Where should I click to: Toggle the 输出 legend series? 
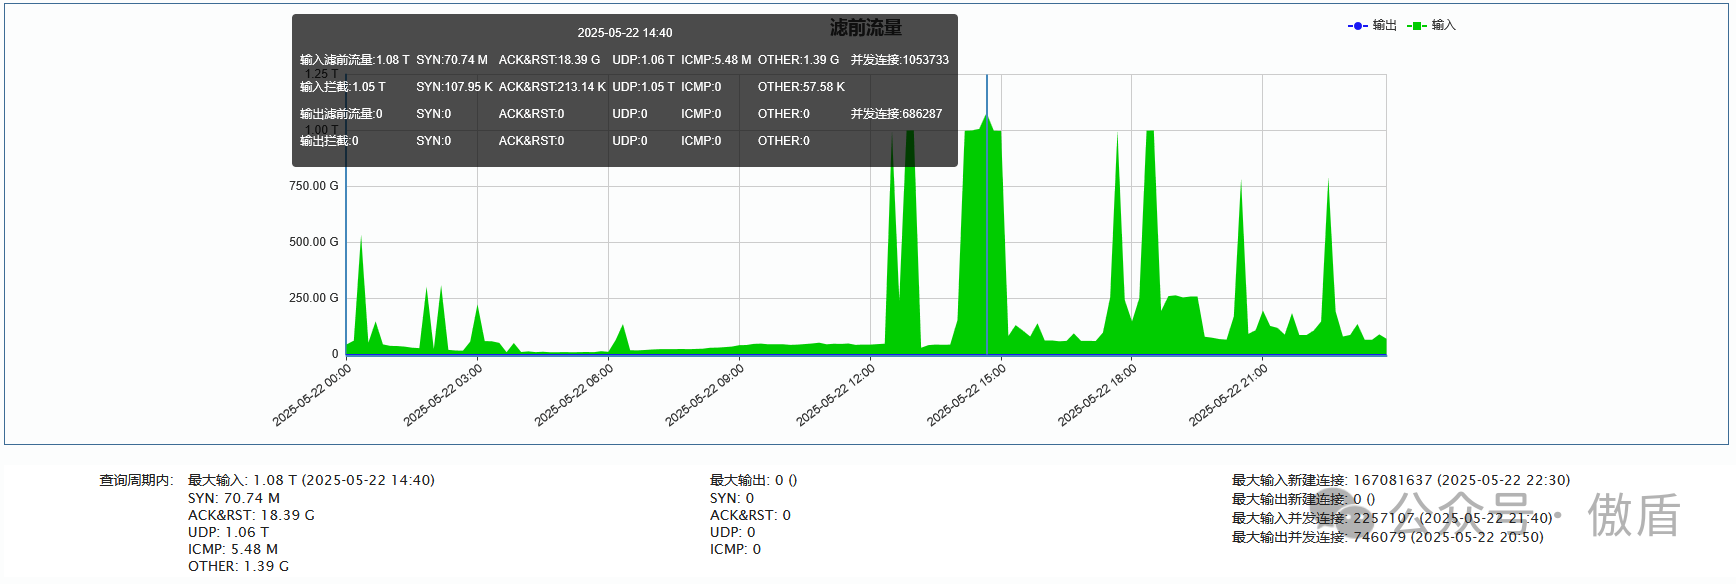1372,25
